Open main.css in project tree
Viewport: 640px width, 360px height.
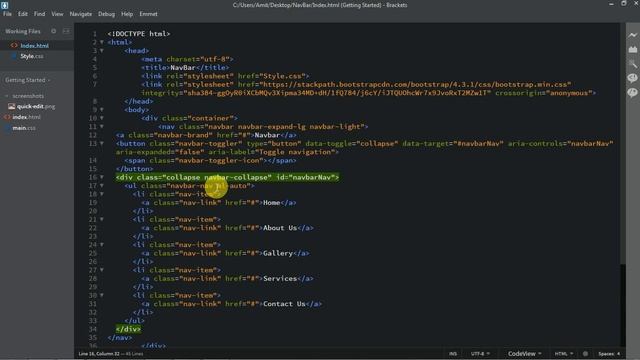(24, 128)
